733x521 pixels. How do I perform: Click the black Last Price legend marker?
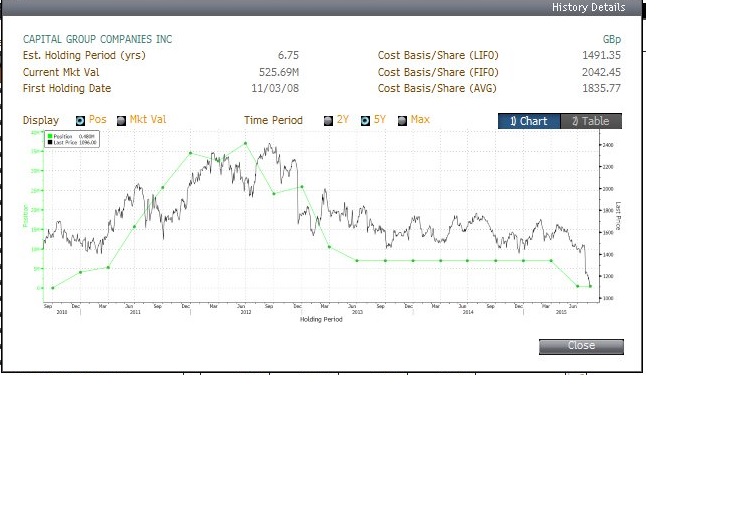(x=49, y=141)
